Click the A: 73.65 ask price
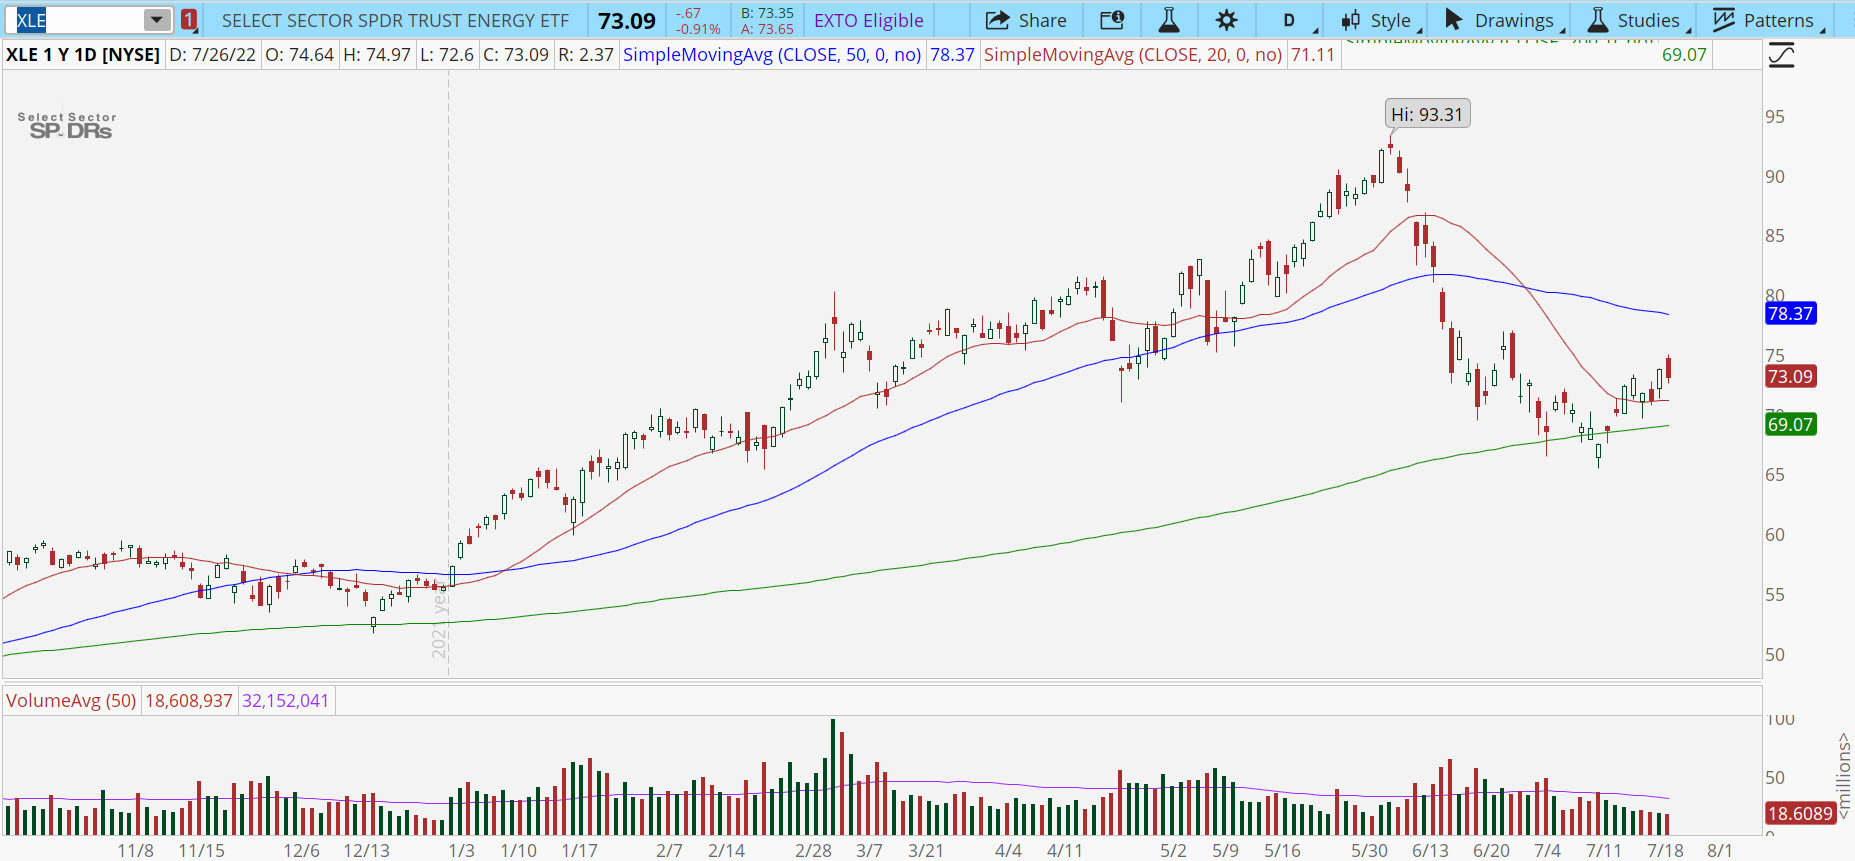This screenshot has width=1855, height=861. pyautogui.click(x=768, y=29)
